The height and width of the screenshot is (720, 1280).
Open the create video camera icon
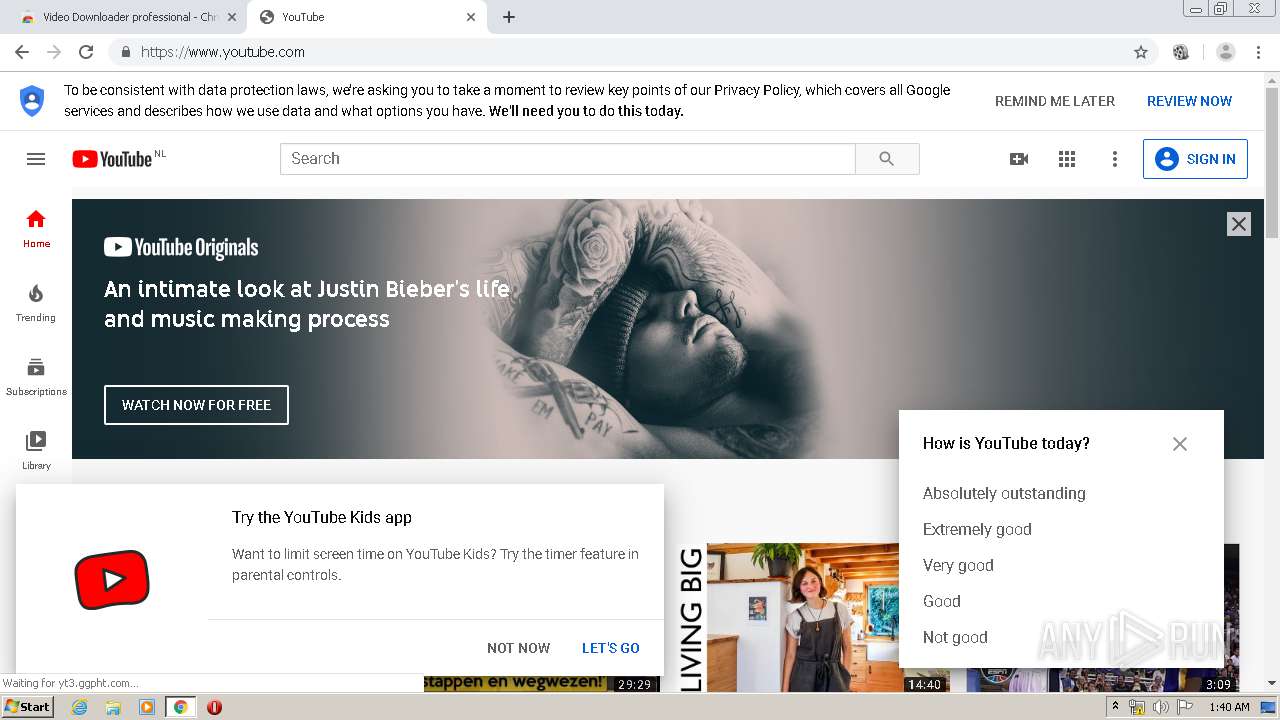1019,159
